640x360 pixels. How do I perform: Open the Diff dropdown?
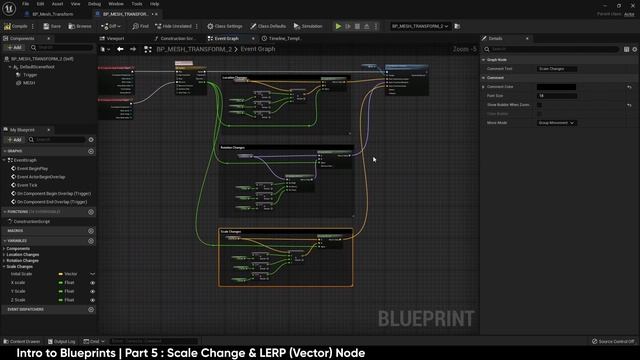pos(111,26)
